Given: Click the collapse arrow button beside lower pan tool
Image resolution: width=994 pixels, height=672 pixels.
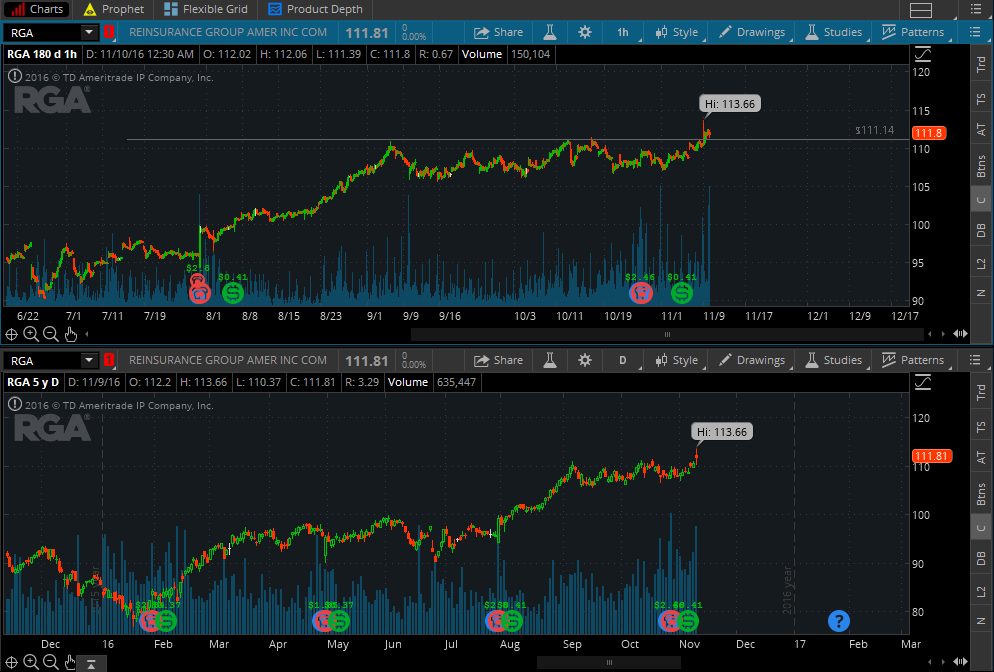Looking at the screenshot, I should [x=91, y=664].
